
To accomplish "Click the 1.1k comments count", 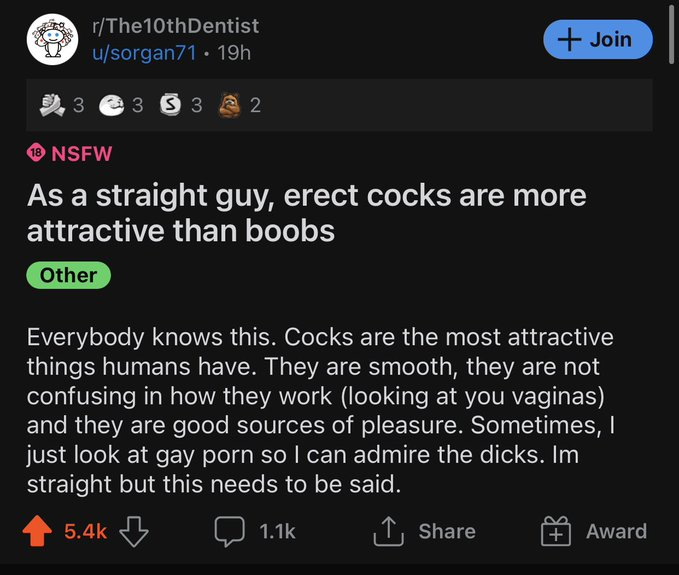I will coord(277,531).
